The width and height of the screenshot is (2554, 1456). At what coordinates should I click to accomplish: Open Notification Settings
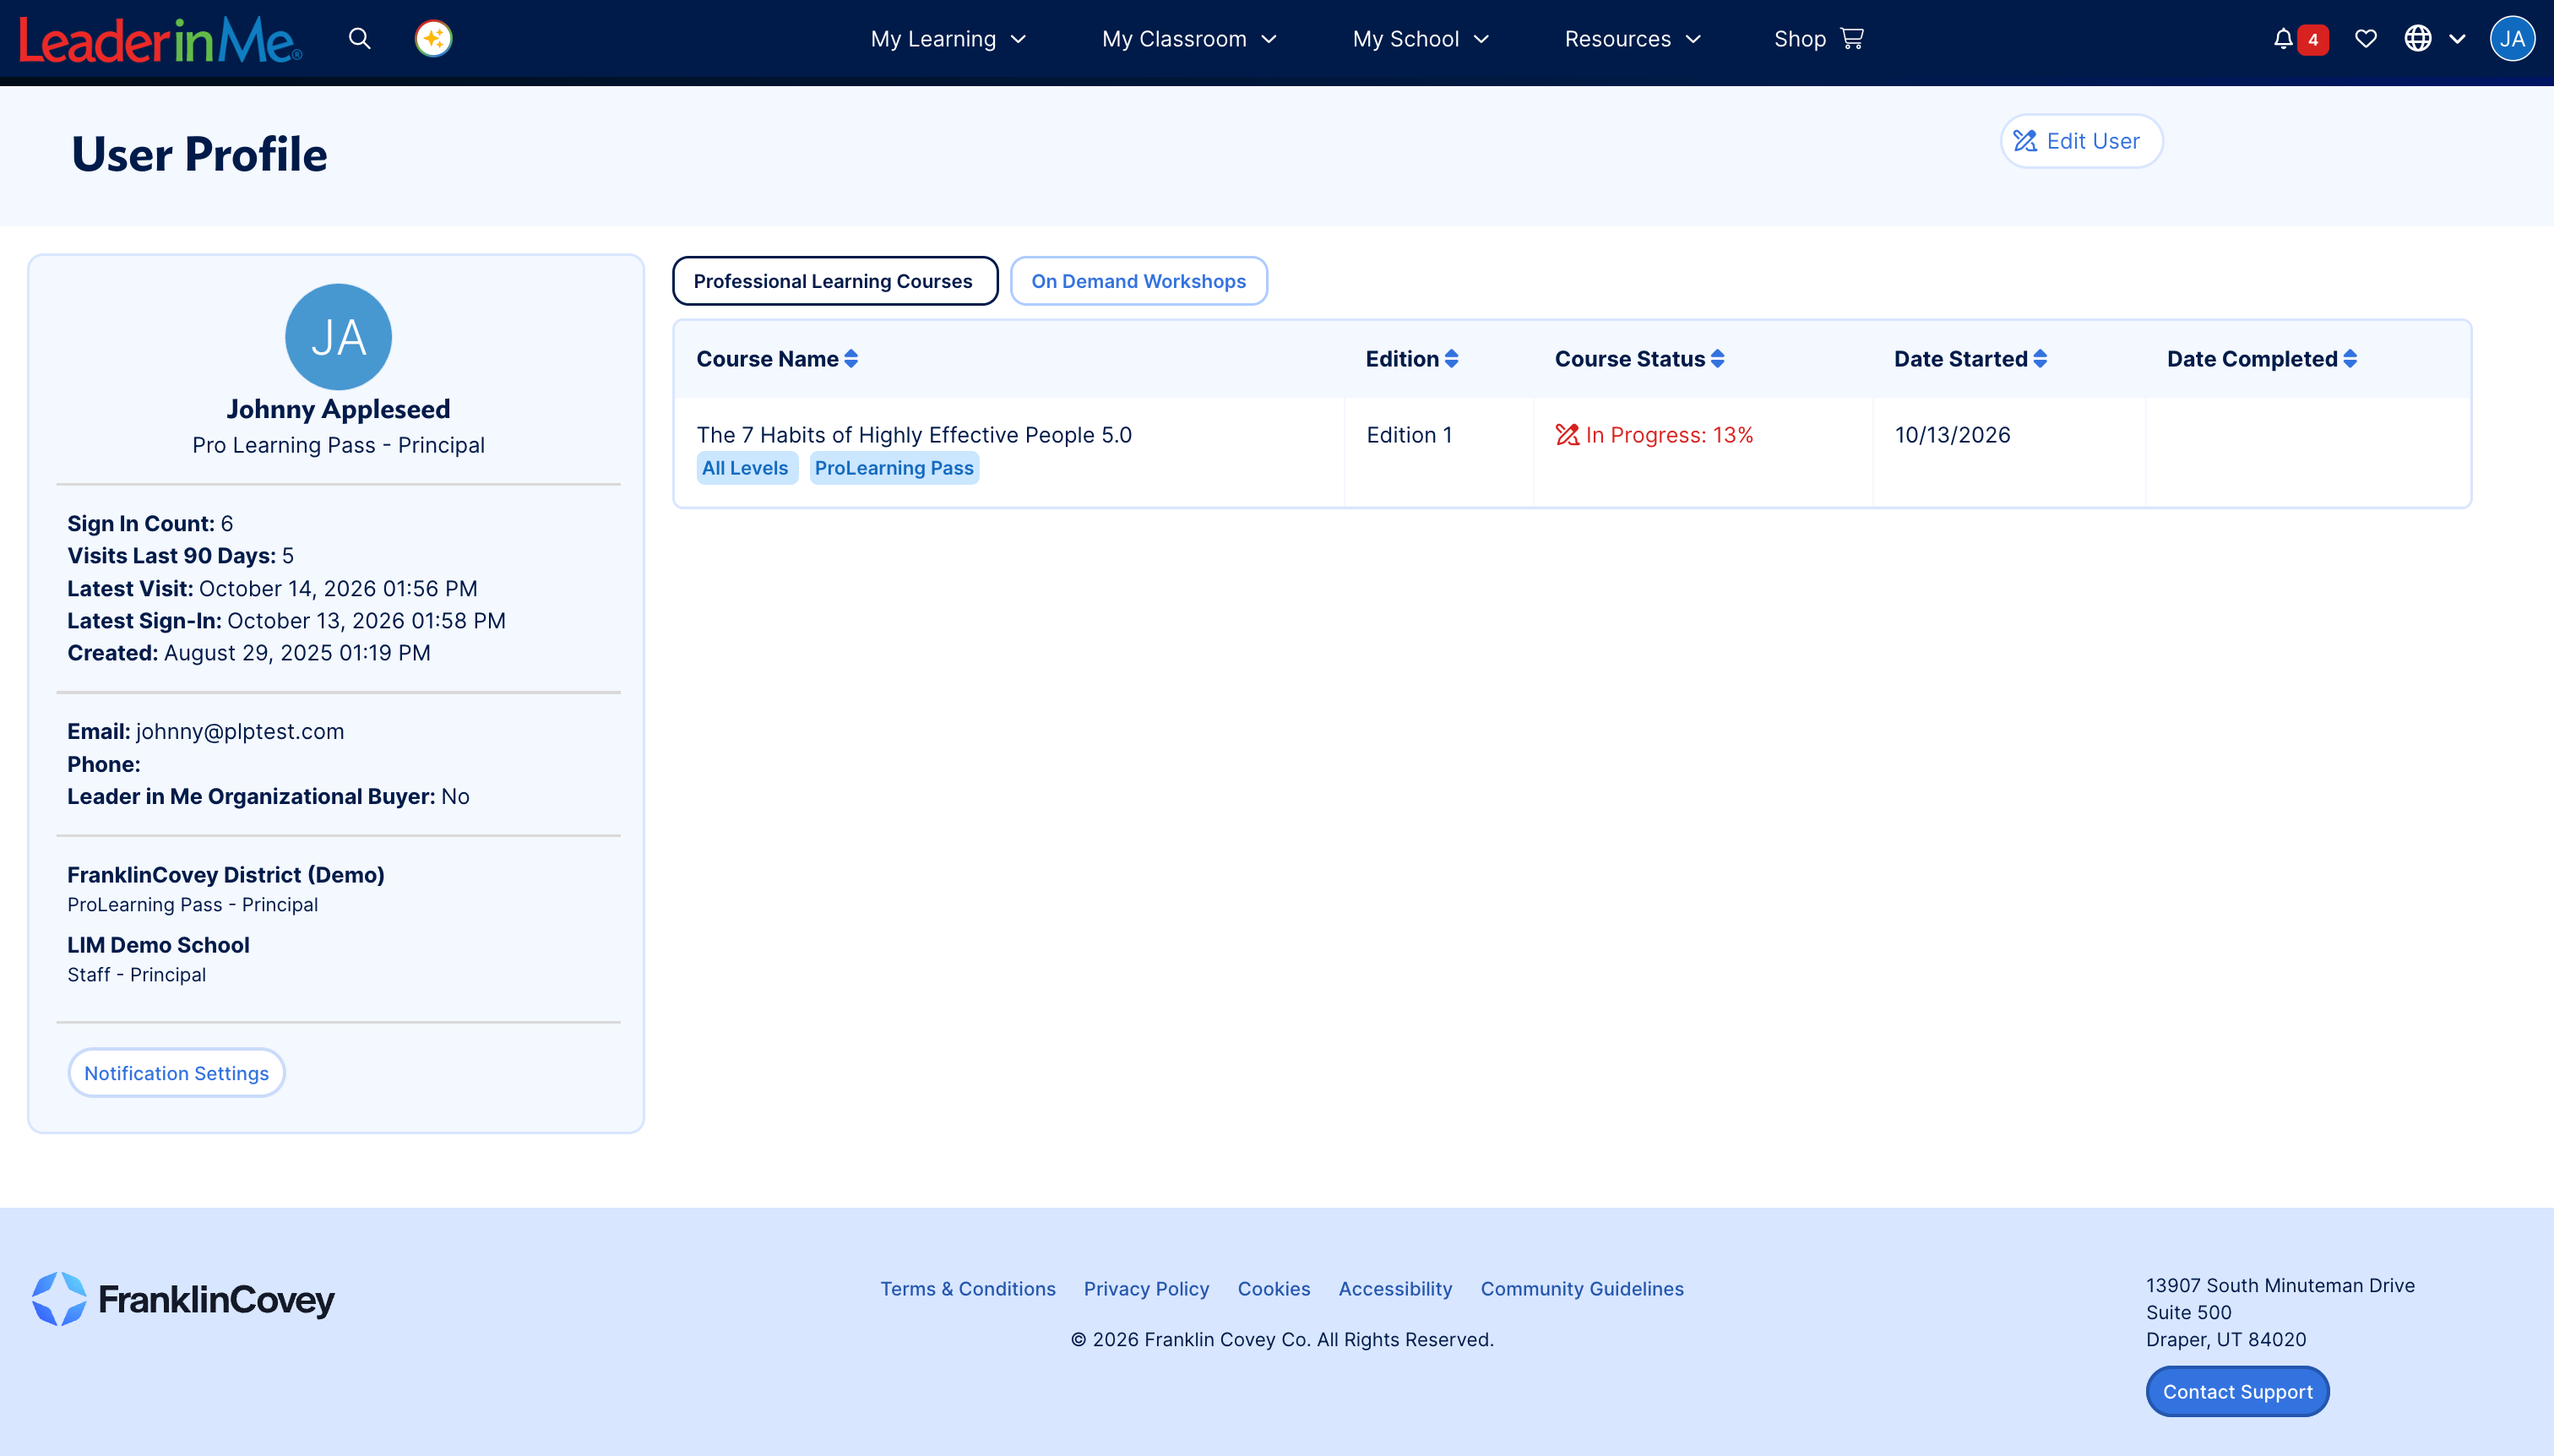point(176,1073)
